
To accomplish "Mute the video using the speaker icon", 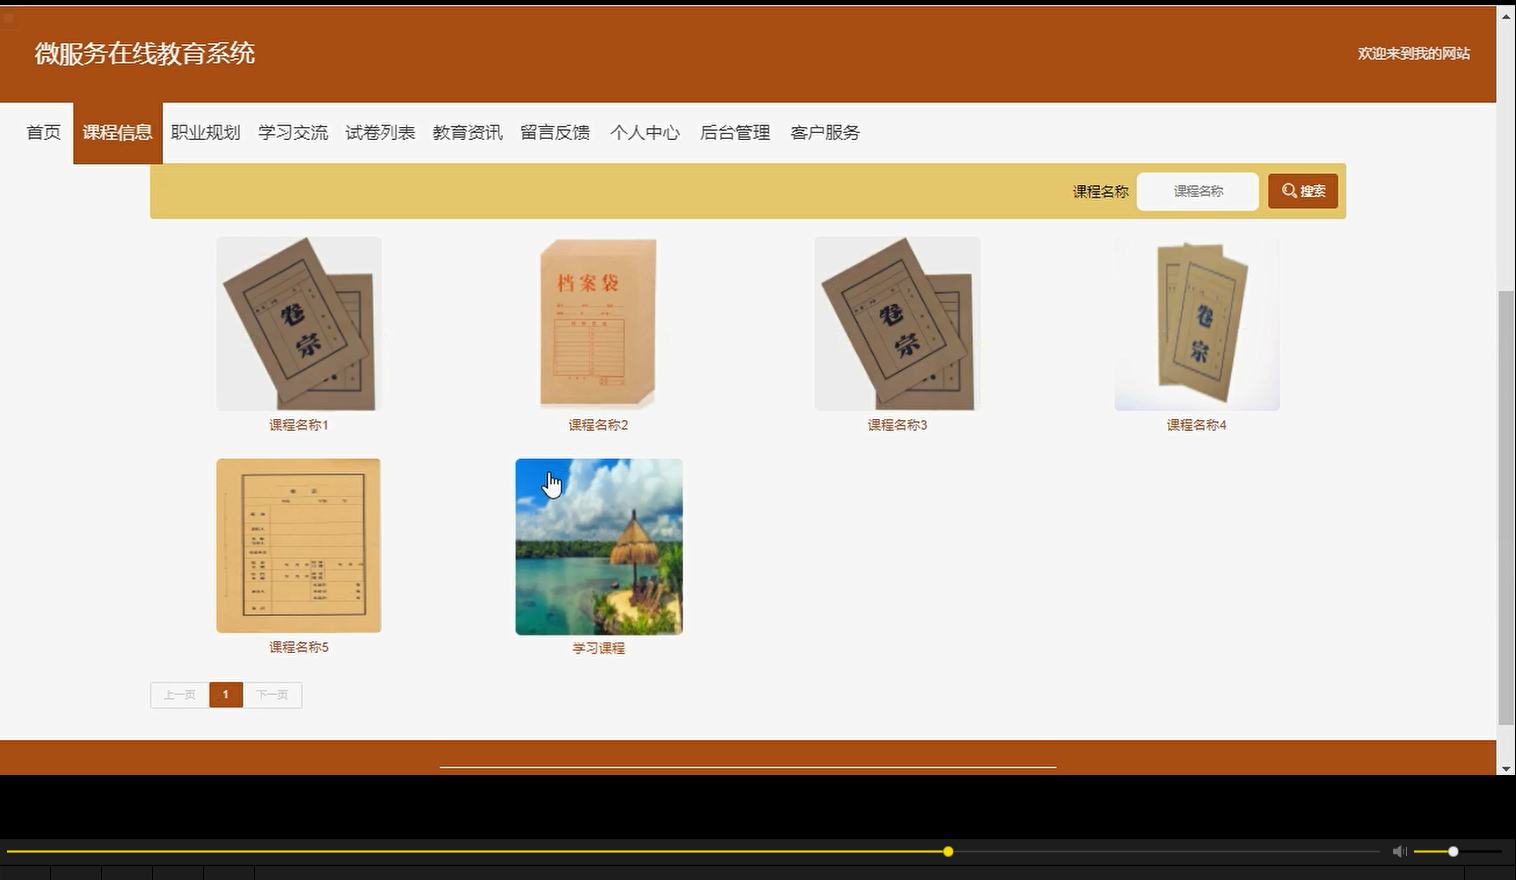I will [x=1399, y=851].
